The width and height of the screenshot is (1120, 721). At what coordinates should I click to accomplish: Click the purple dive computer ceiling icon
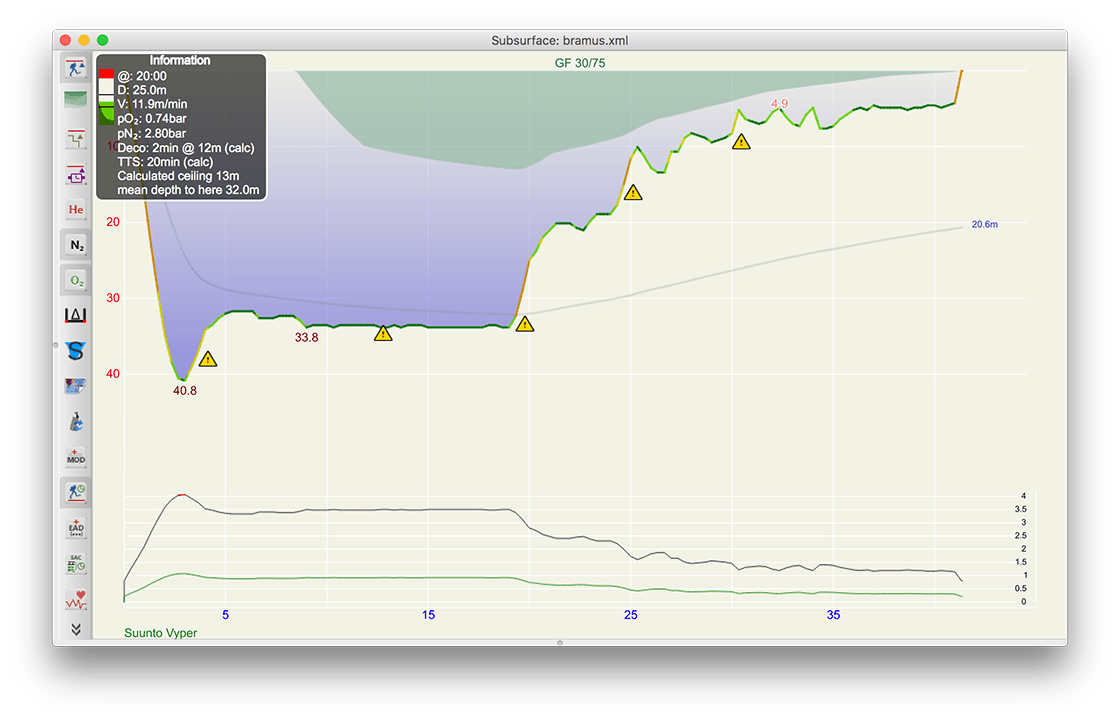click(76, 175)
